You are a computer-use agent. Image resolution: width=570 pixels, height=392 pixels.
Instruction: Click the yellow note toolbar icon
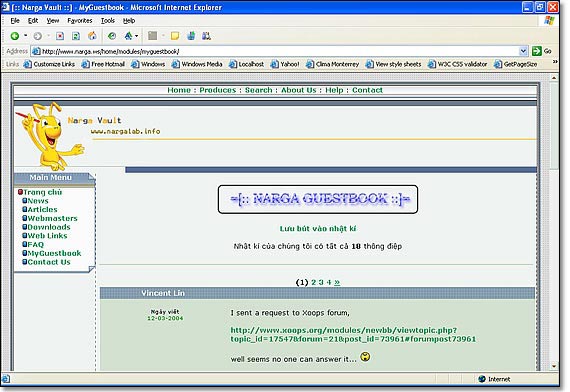click(x=175, y=36)
